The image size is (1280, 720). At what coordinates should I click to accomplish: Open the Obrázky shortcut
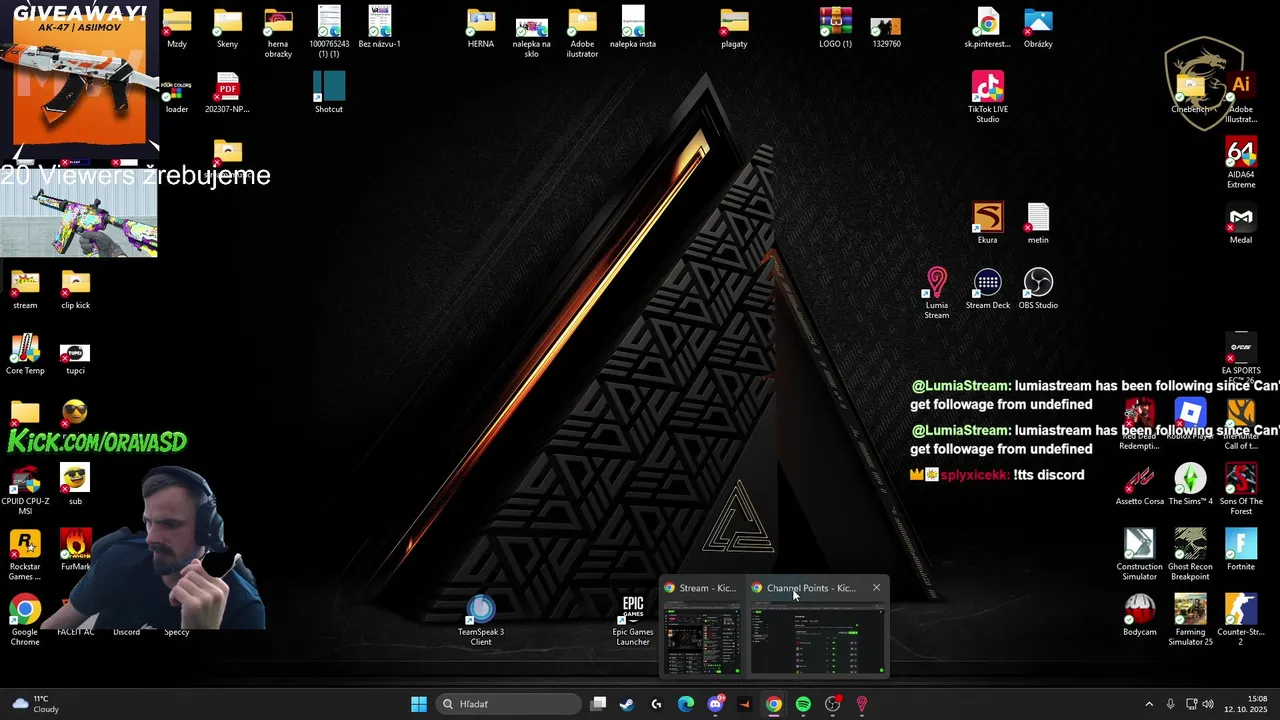point(1038,28)
